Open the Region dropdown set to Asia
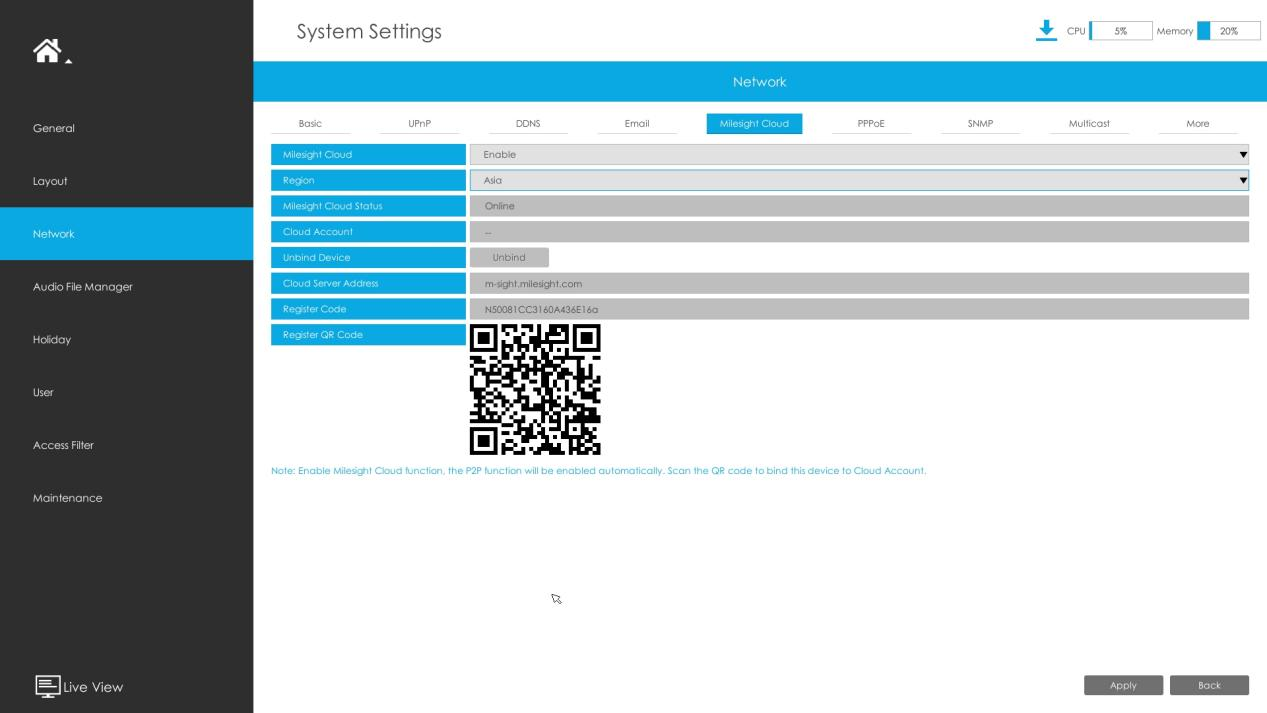Image resolution: width=1267 pixels, height=713 pixels. point(859,180)
